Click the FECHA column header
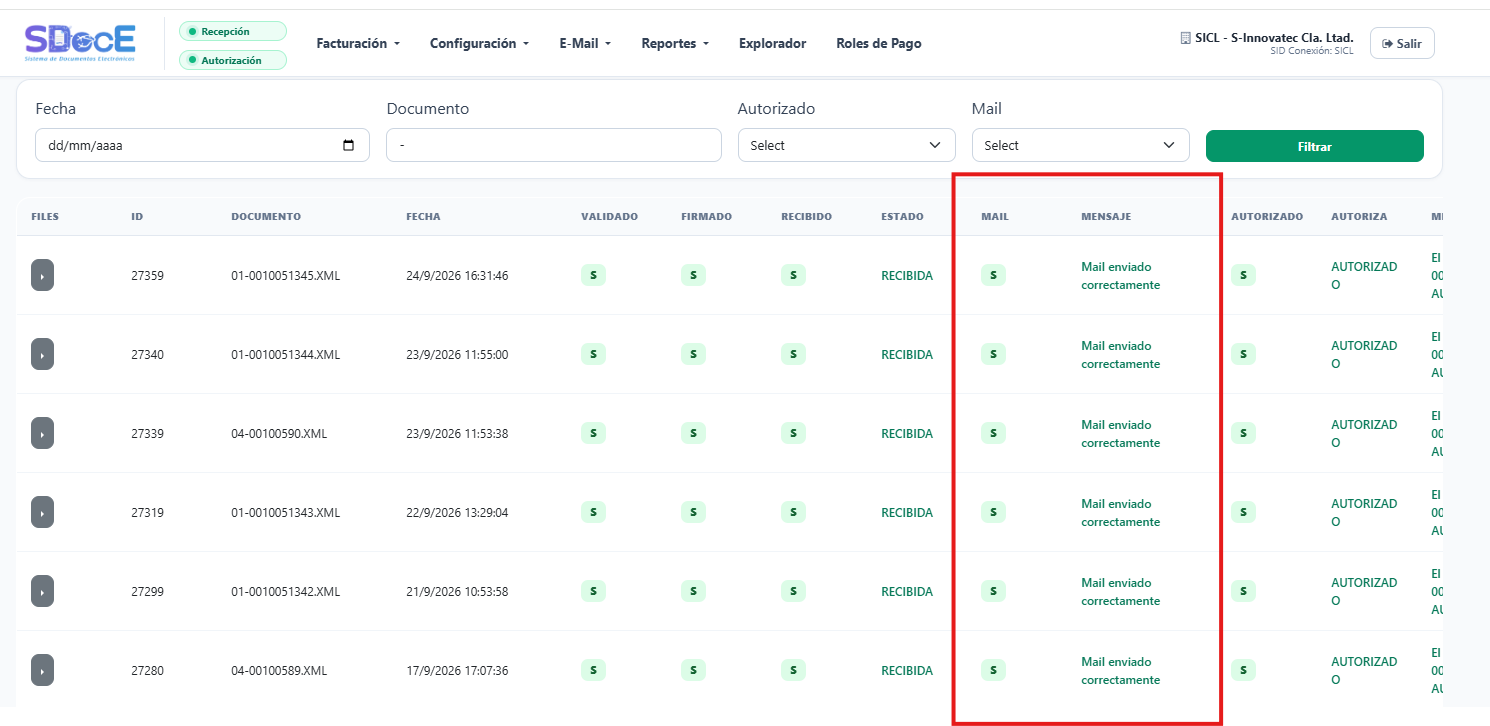The height and width of the screenshot is (726, 1490). (423, 216)
